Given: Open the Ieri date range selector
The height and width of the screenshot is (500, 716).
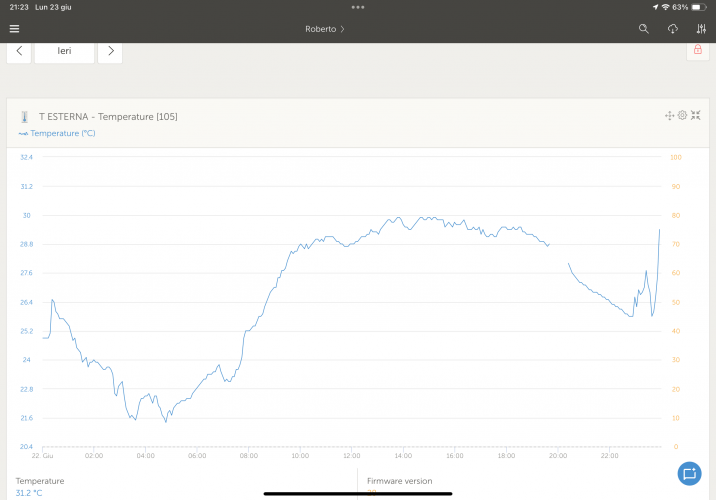Looking at the screenshot, I should pos(64,51).
